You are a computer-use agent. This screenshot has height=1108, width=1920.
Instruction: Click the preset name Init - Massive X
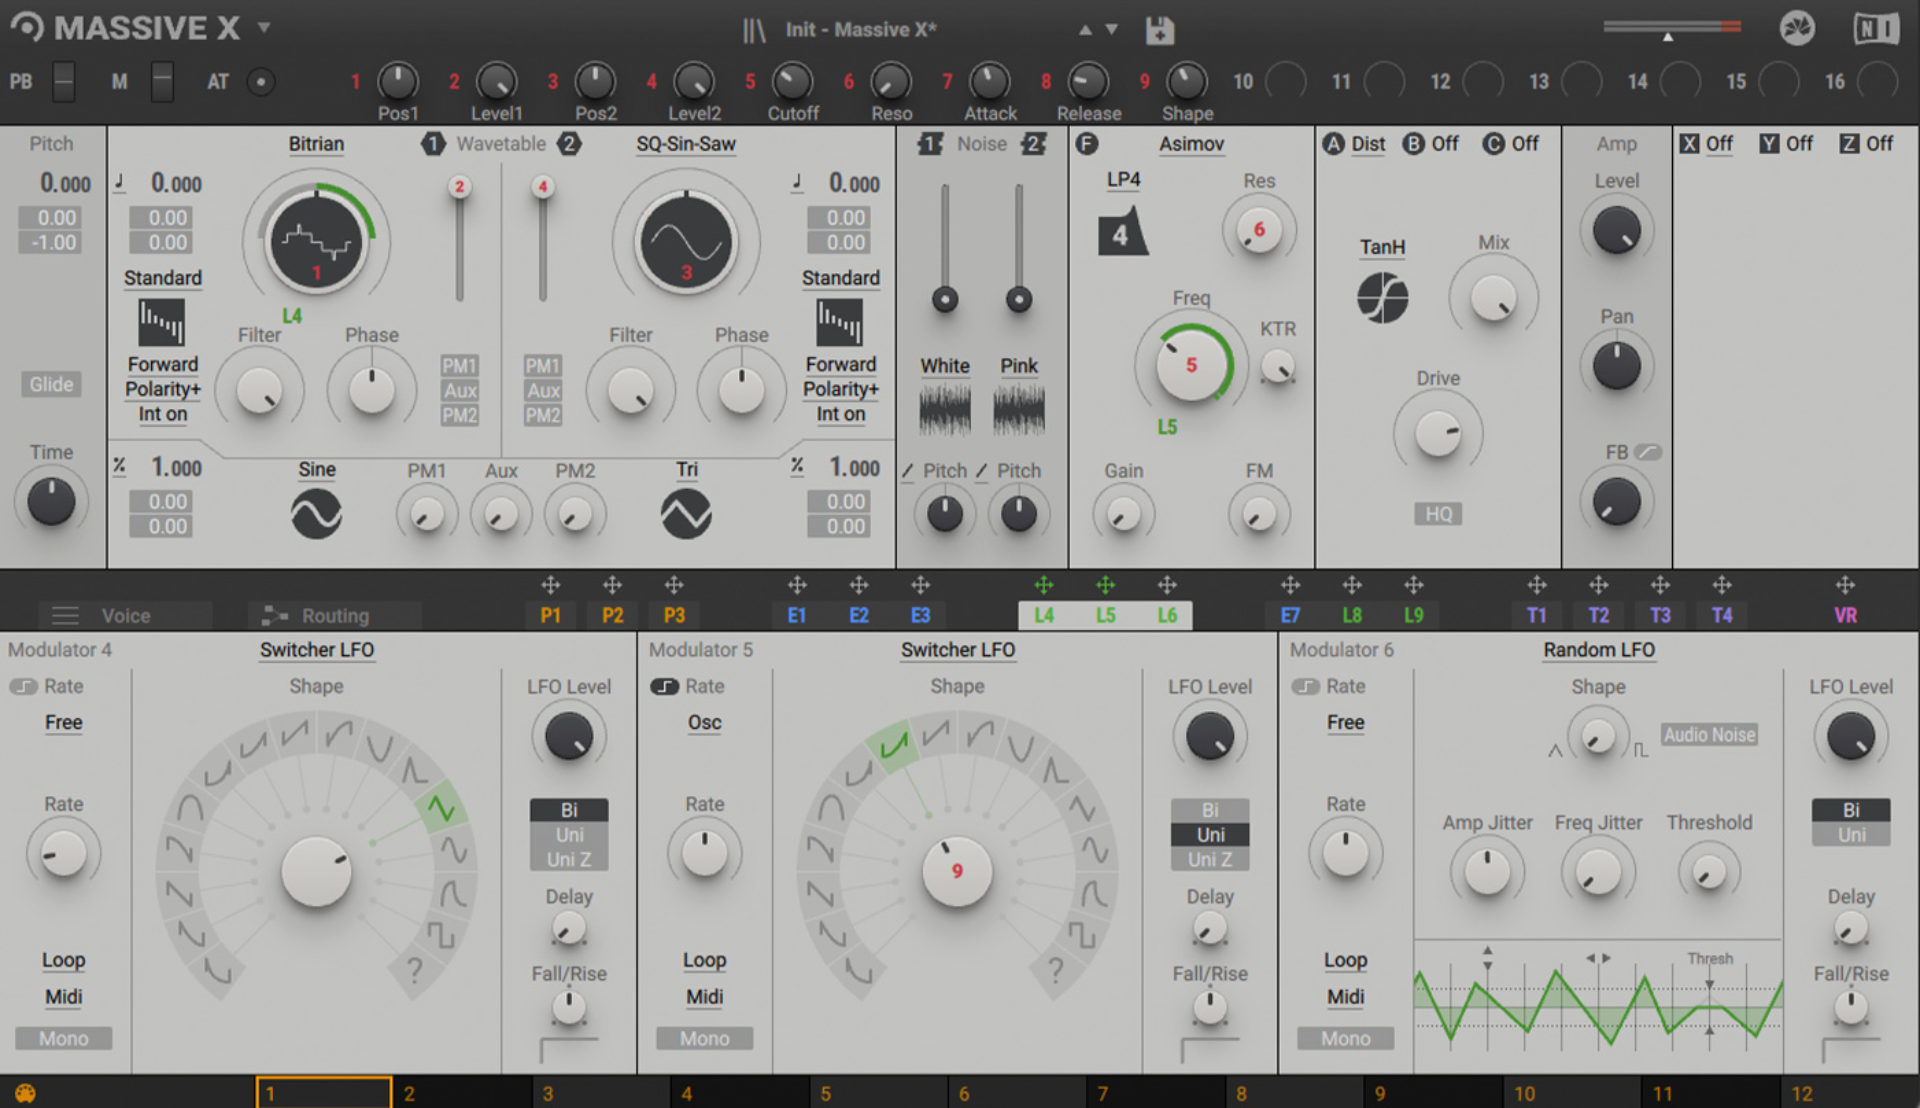pyautogui.click(x=861, y=29)
